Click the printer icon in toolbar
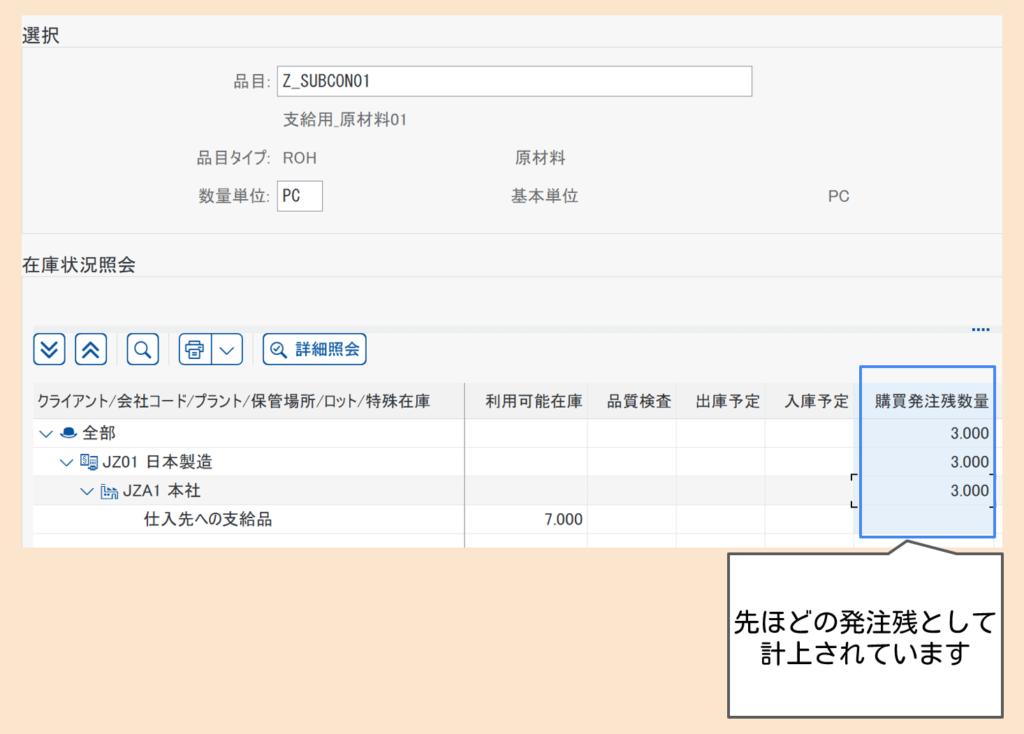This screenshot has width=1024, height=734. (196, 349)
